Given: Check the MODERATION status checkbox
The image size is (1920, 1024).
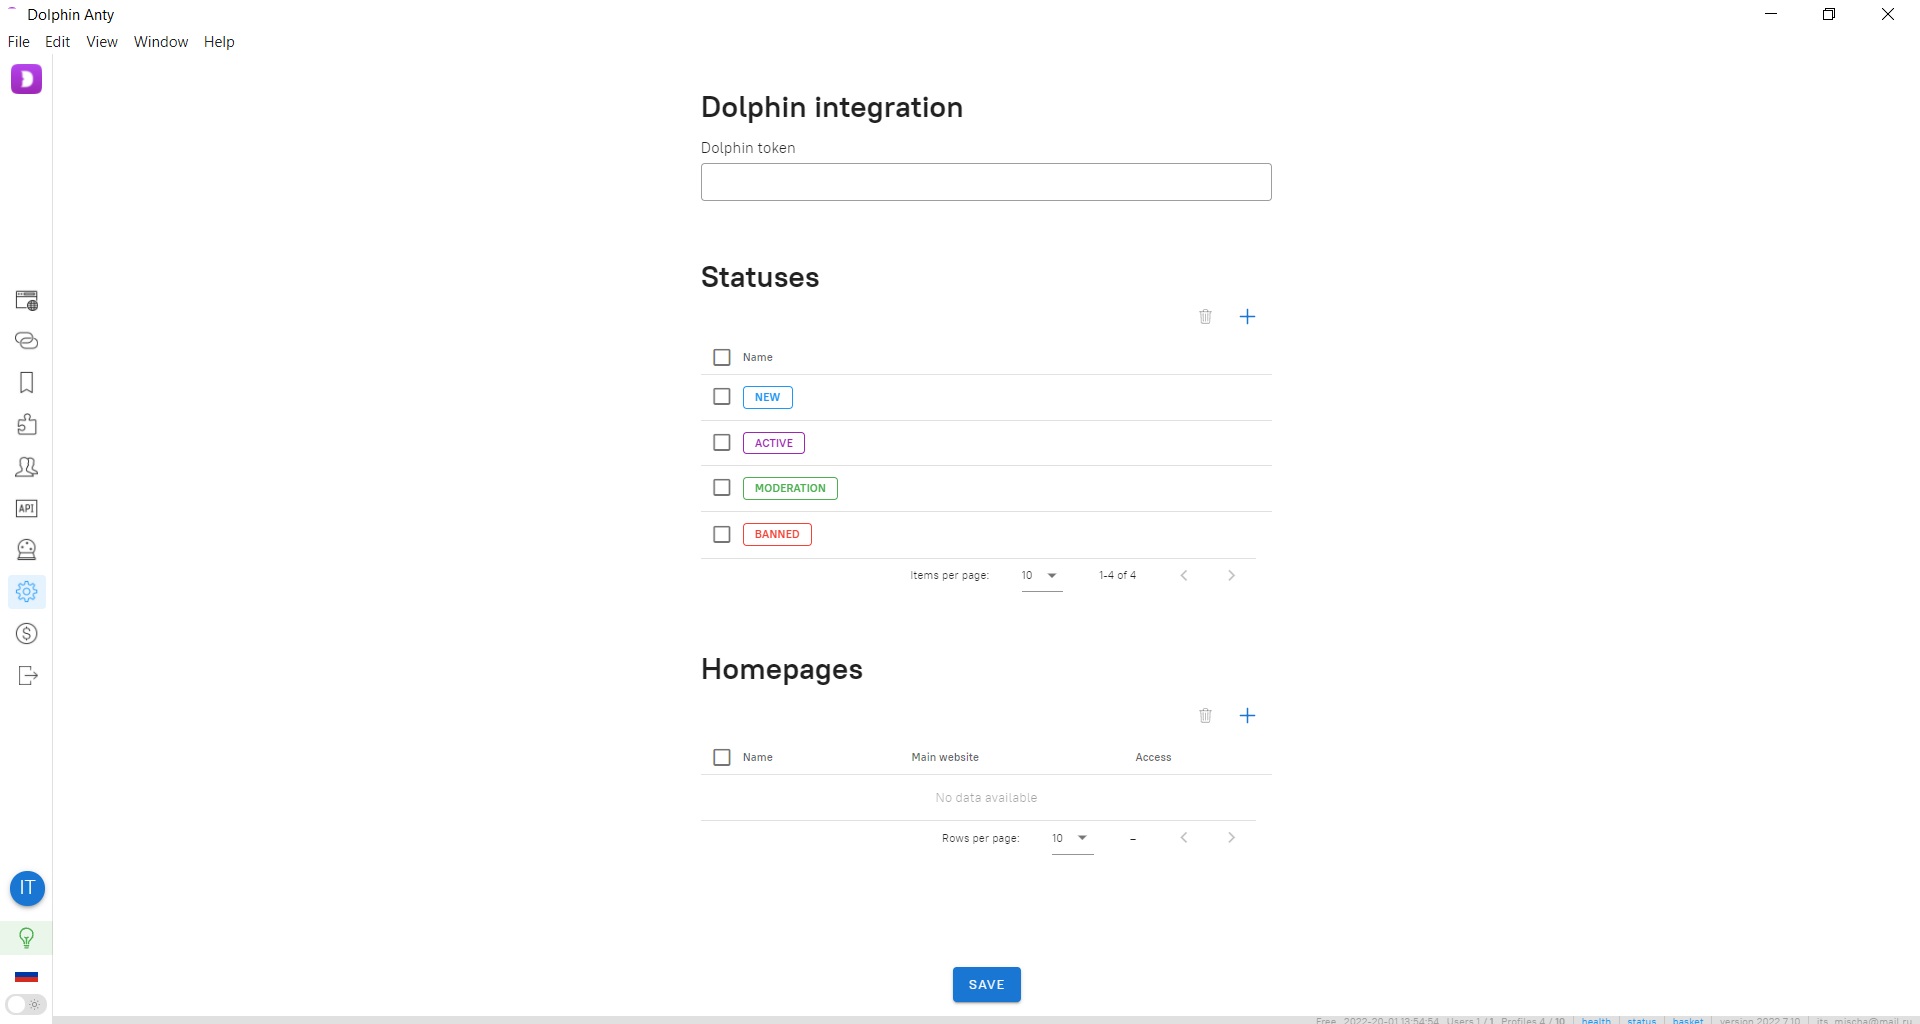Looking at the screenshot, I should pyautogui.click(x=722, y=488).
